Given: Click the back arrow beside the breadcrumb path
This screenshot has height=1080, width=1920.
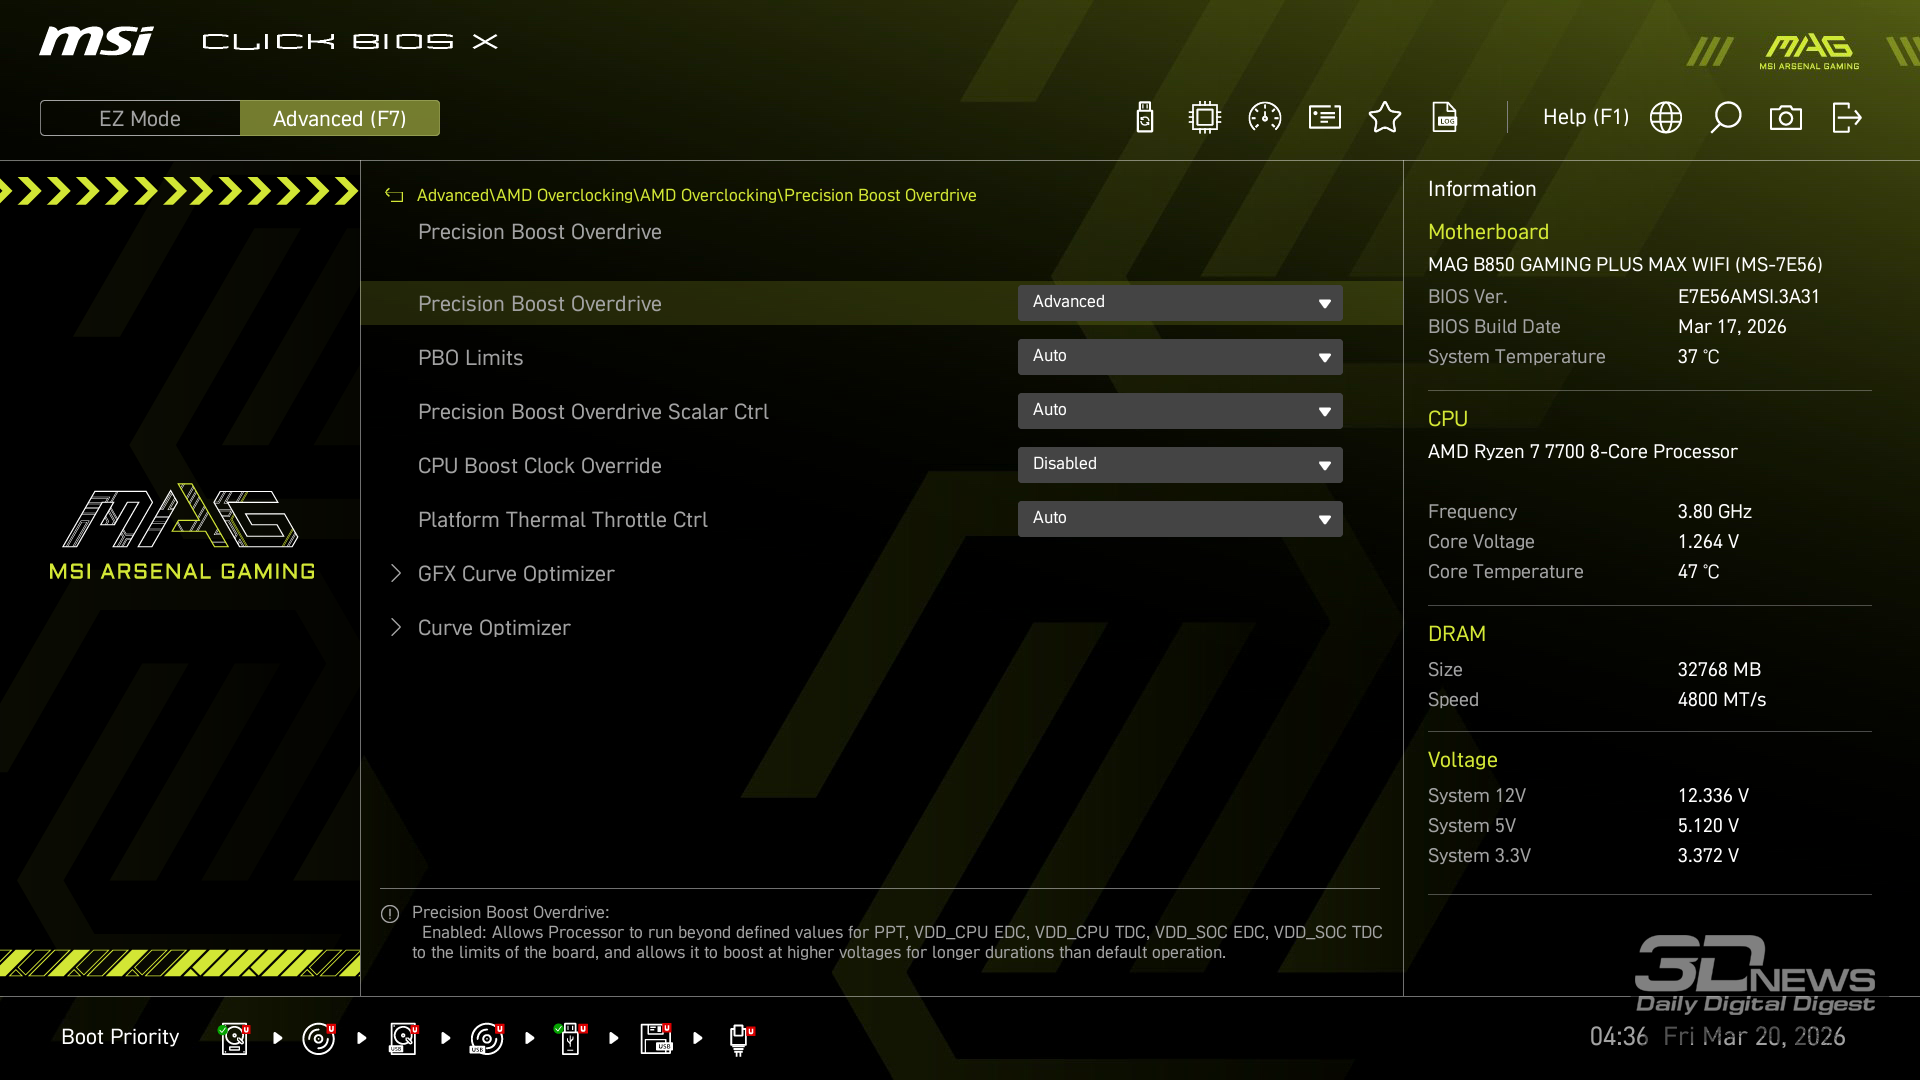Looking at the screenshot, I should pyautogui.click(x=394, y=196).
